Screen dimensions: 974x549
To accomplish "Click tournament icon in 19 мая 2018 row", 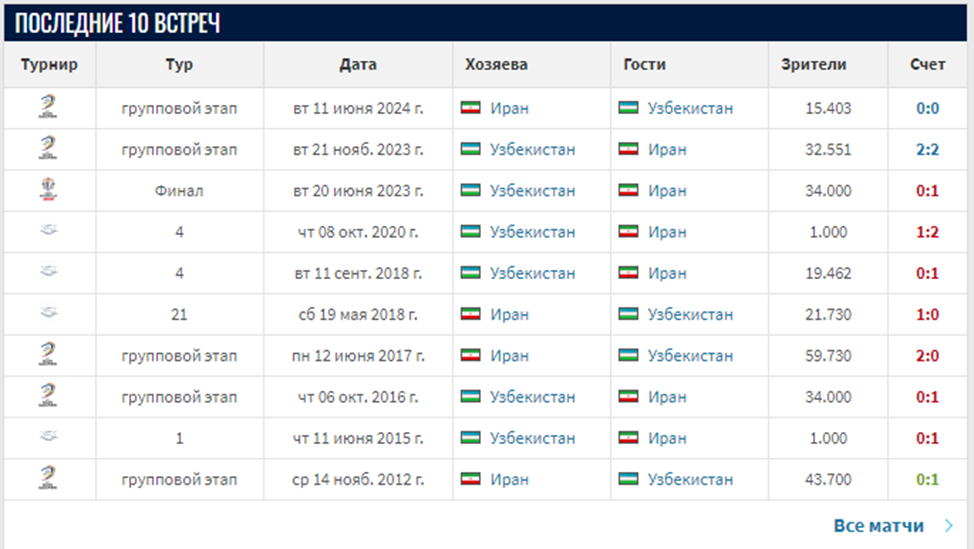I will (x=47, y=314).
